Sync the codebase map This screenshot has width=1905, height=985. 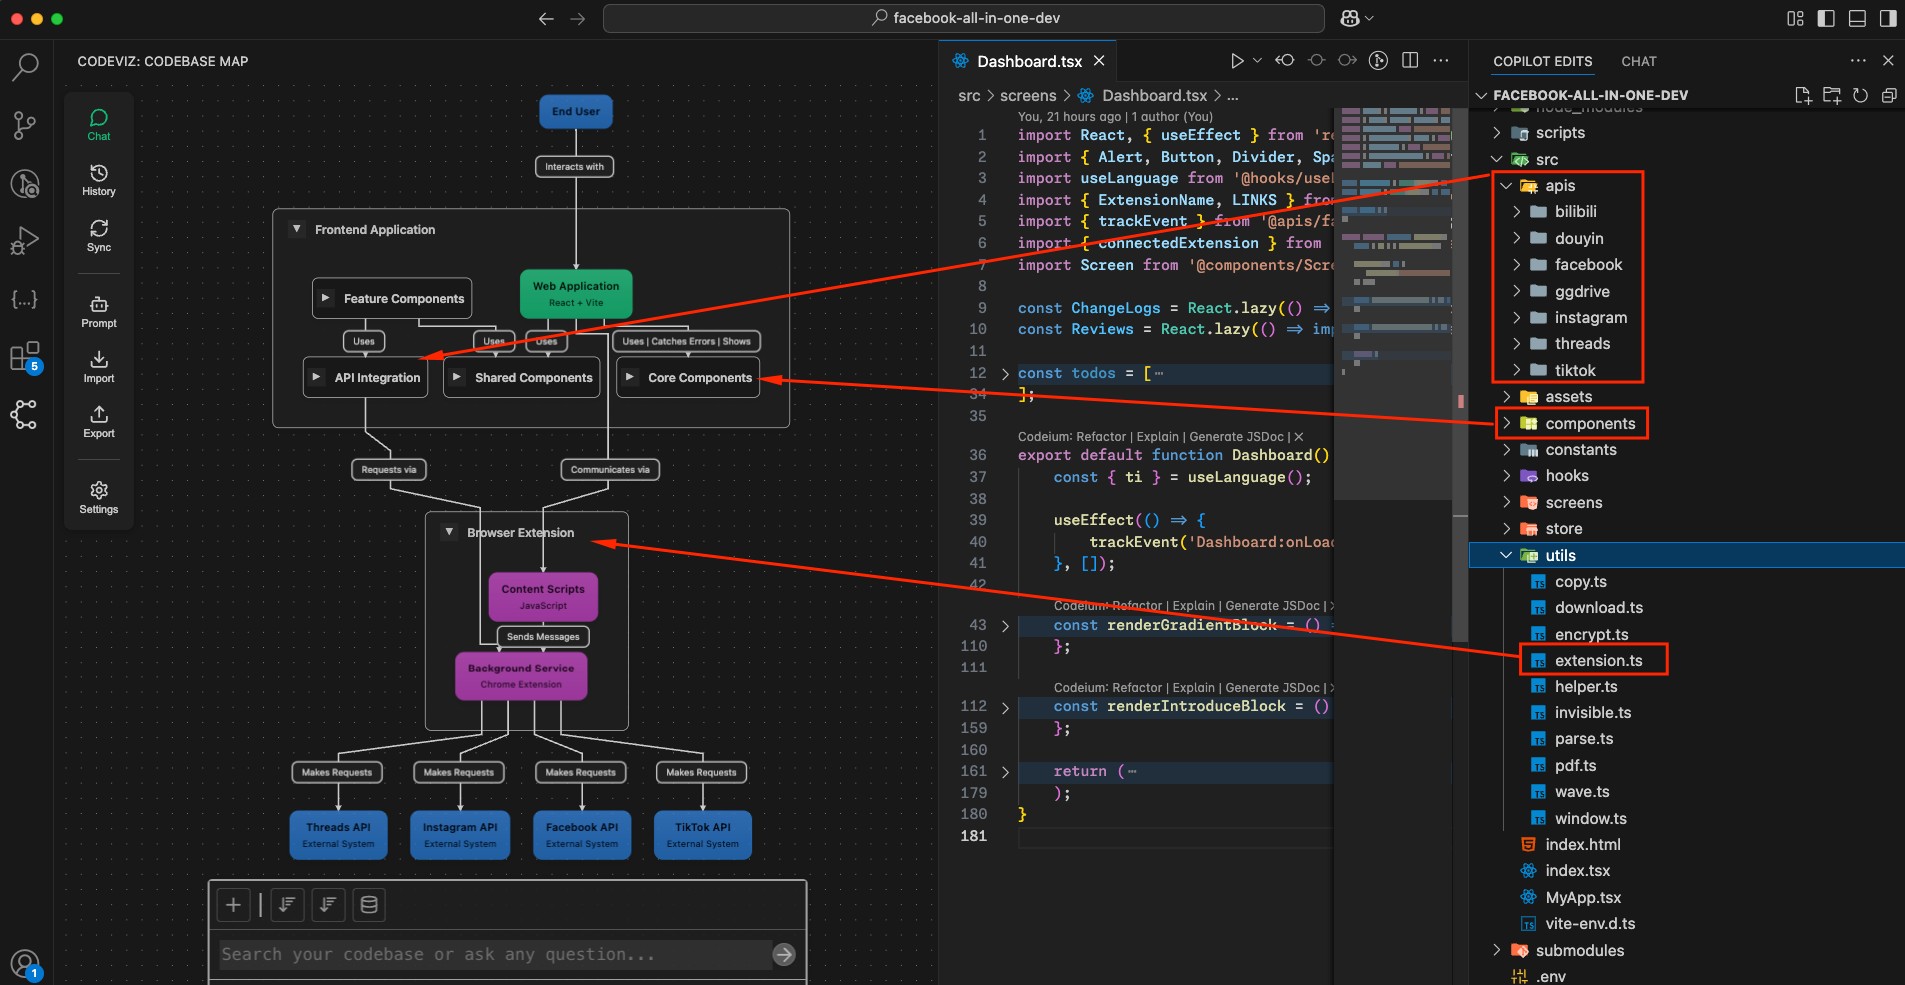click(99, 236)
